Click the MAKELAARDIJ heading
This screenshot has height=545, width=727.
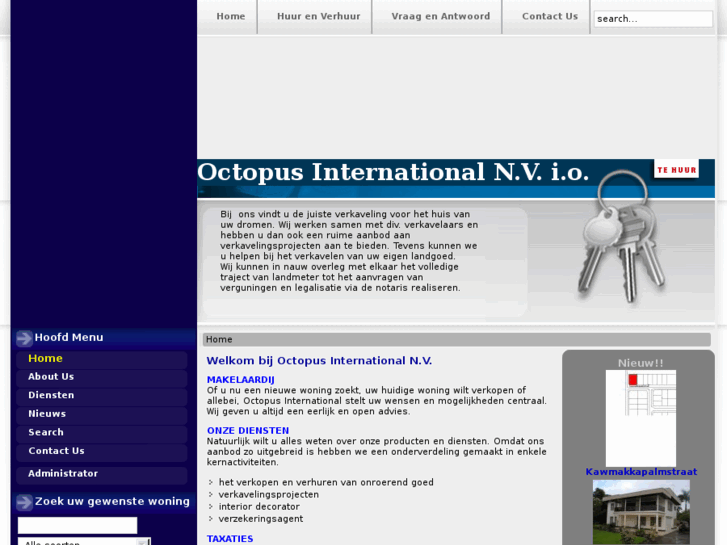coord(241,380)
